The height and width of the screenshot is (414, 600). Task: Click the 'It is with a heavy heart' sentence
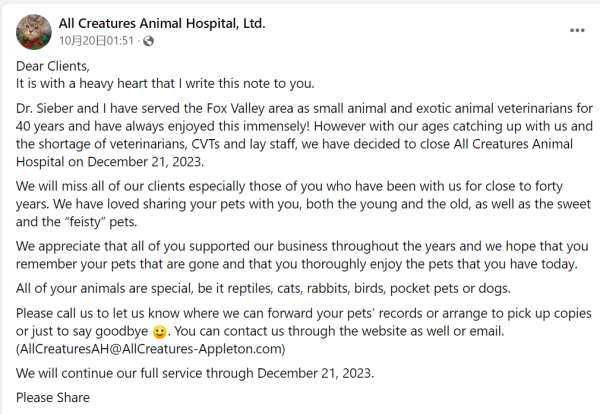[x=165, y=83]
